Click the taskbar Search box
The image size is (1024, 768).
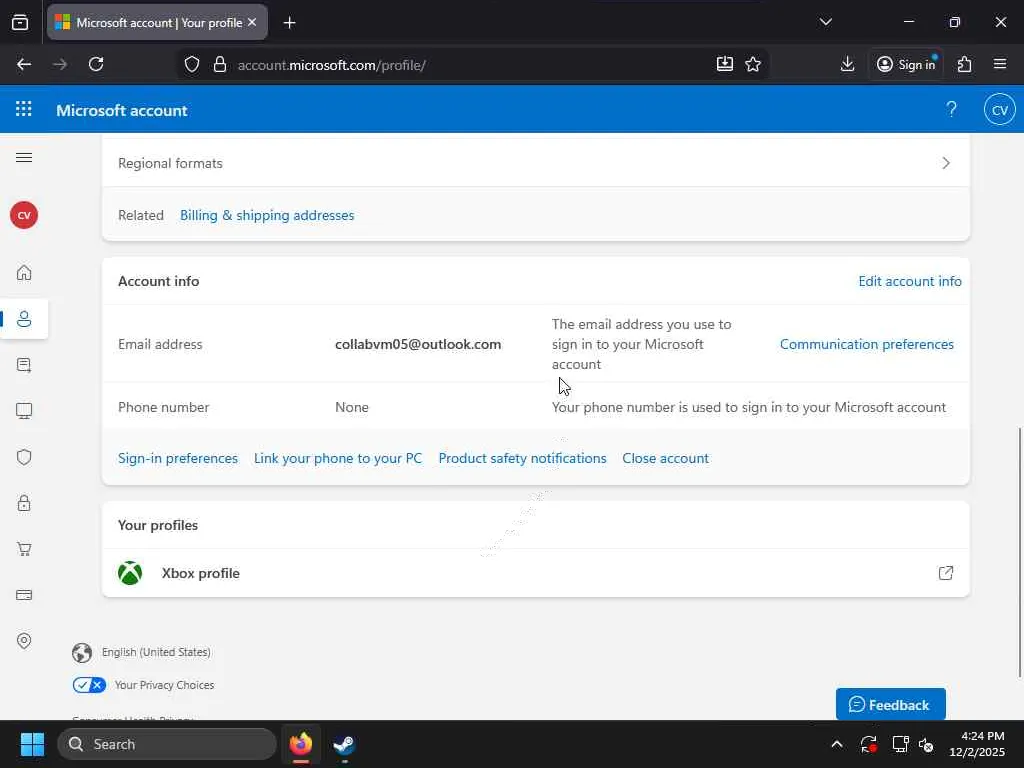click(x=167, y=744)
